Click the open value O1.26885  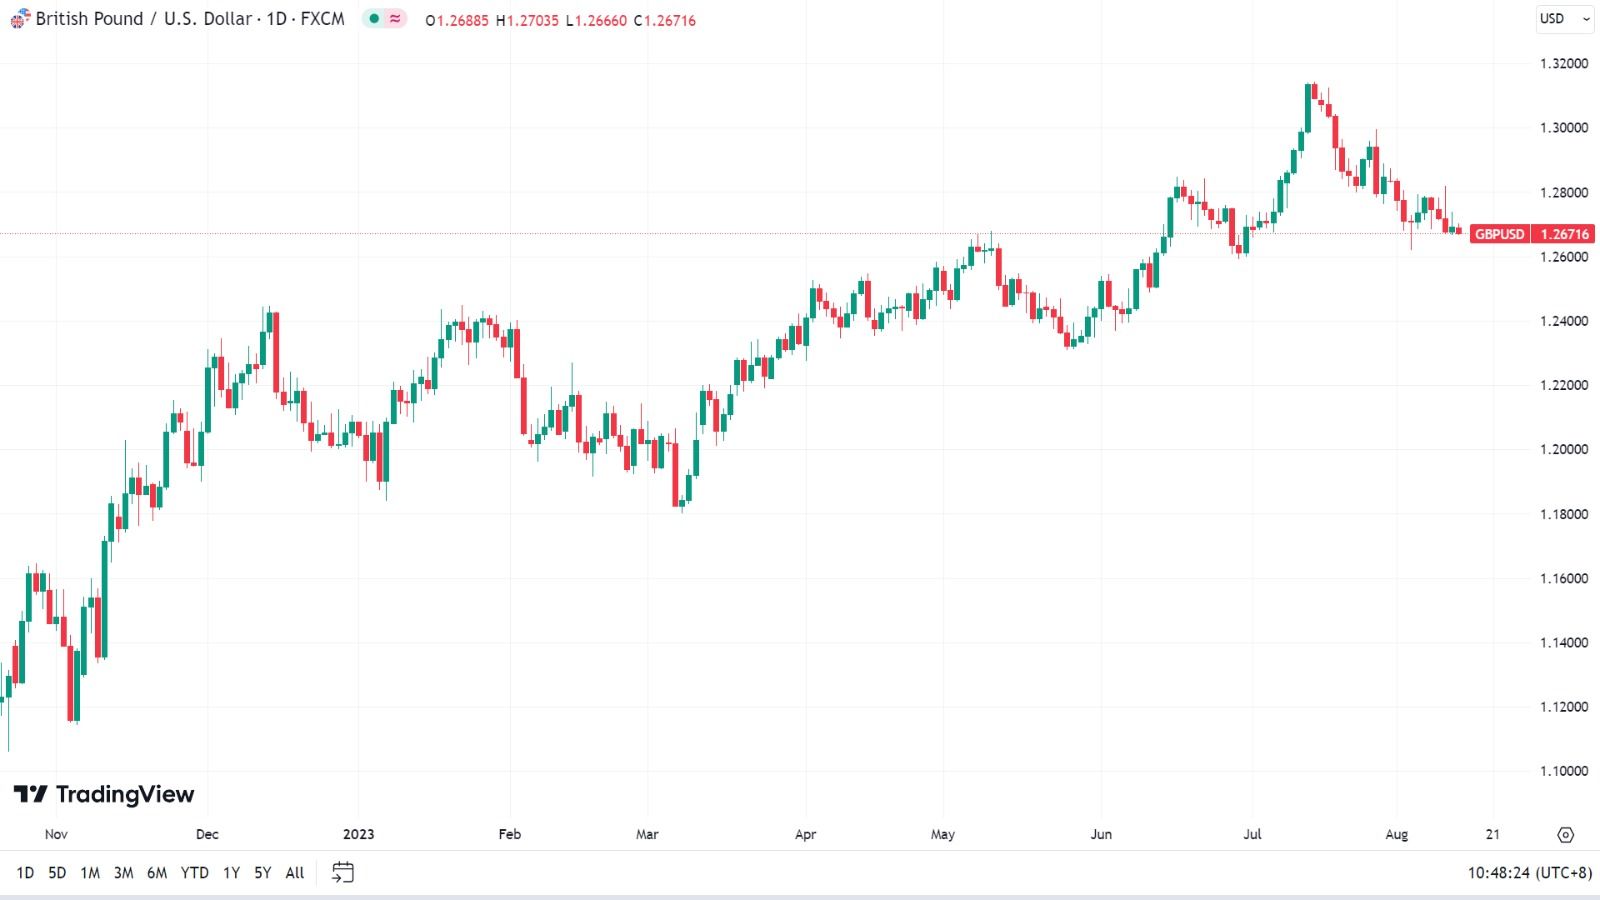pos(457,20)
